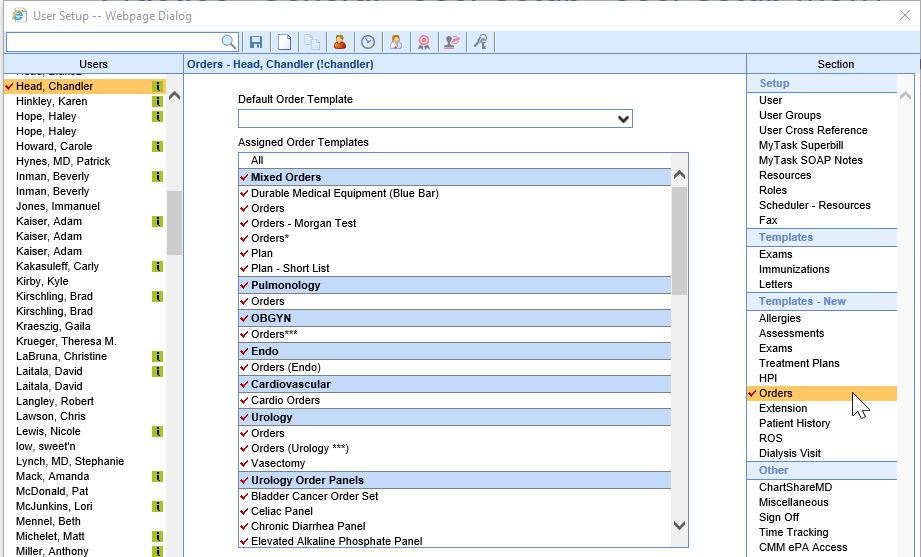Open the Treatment Plans section
The image size is (921, 557).
(x=798, y=363)
